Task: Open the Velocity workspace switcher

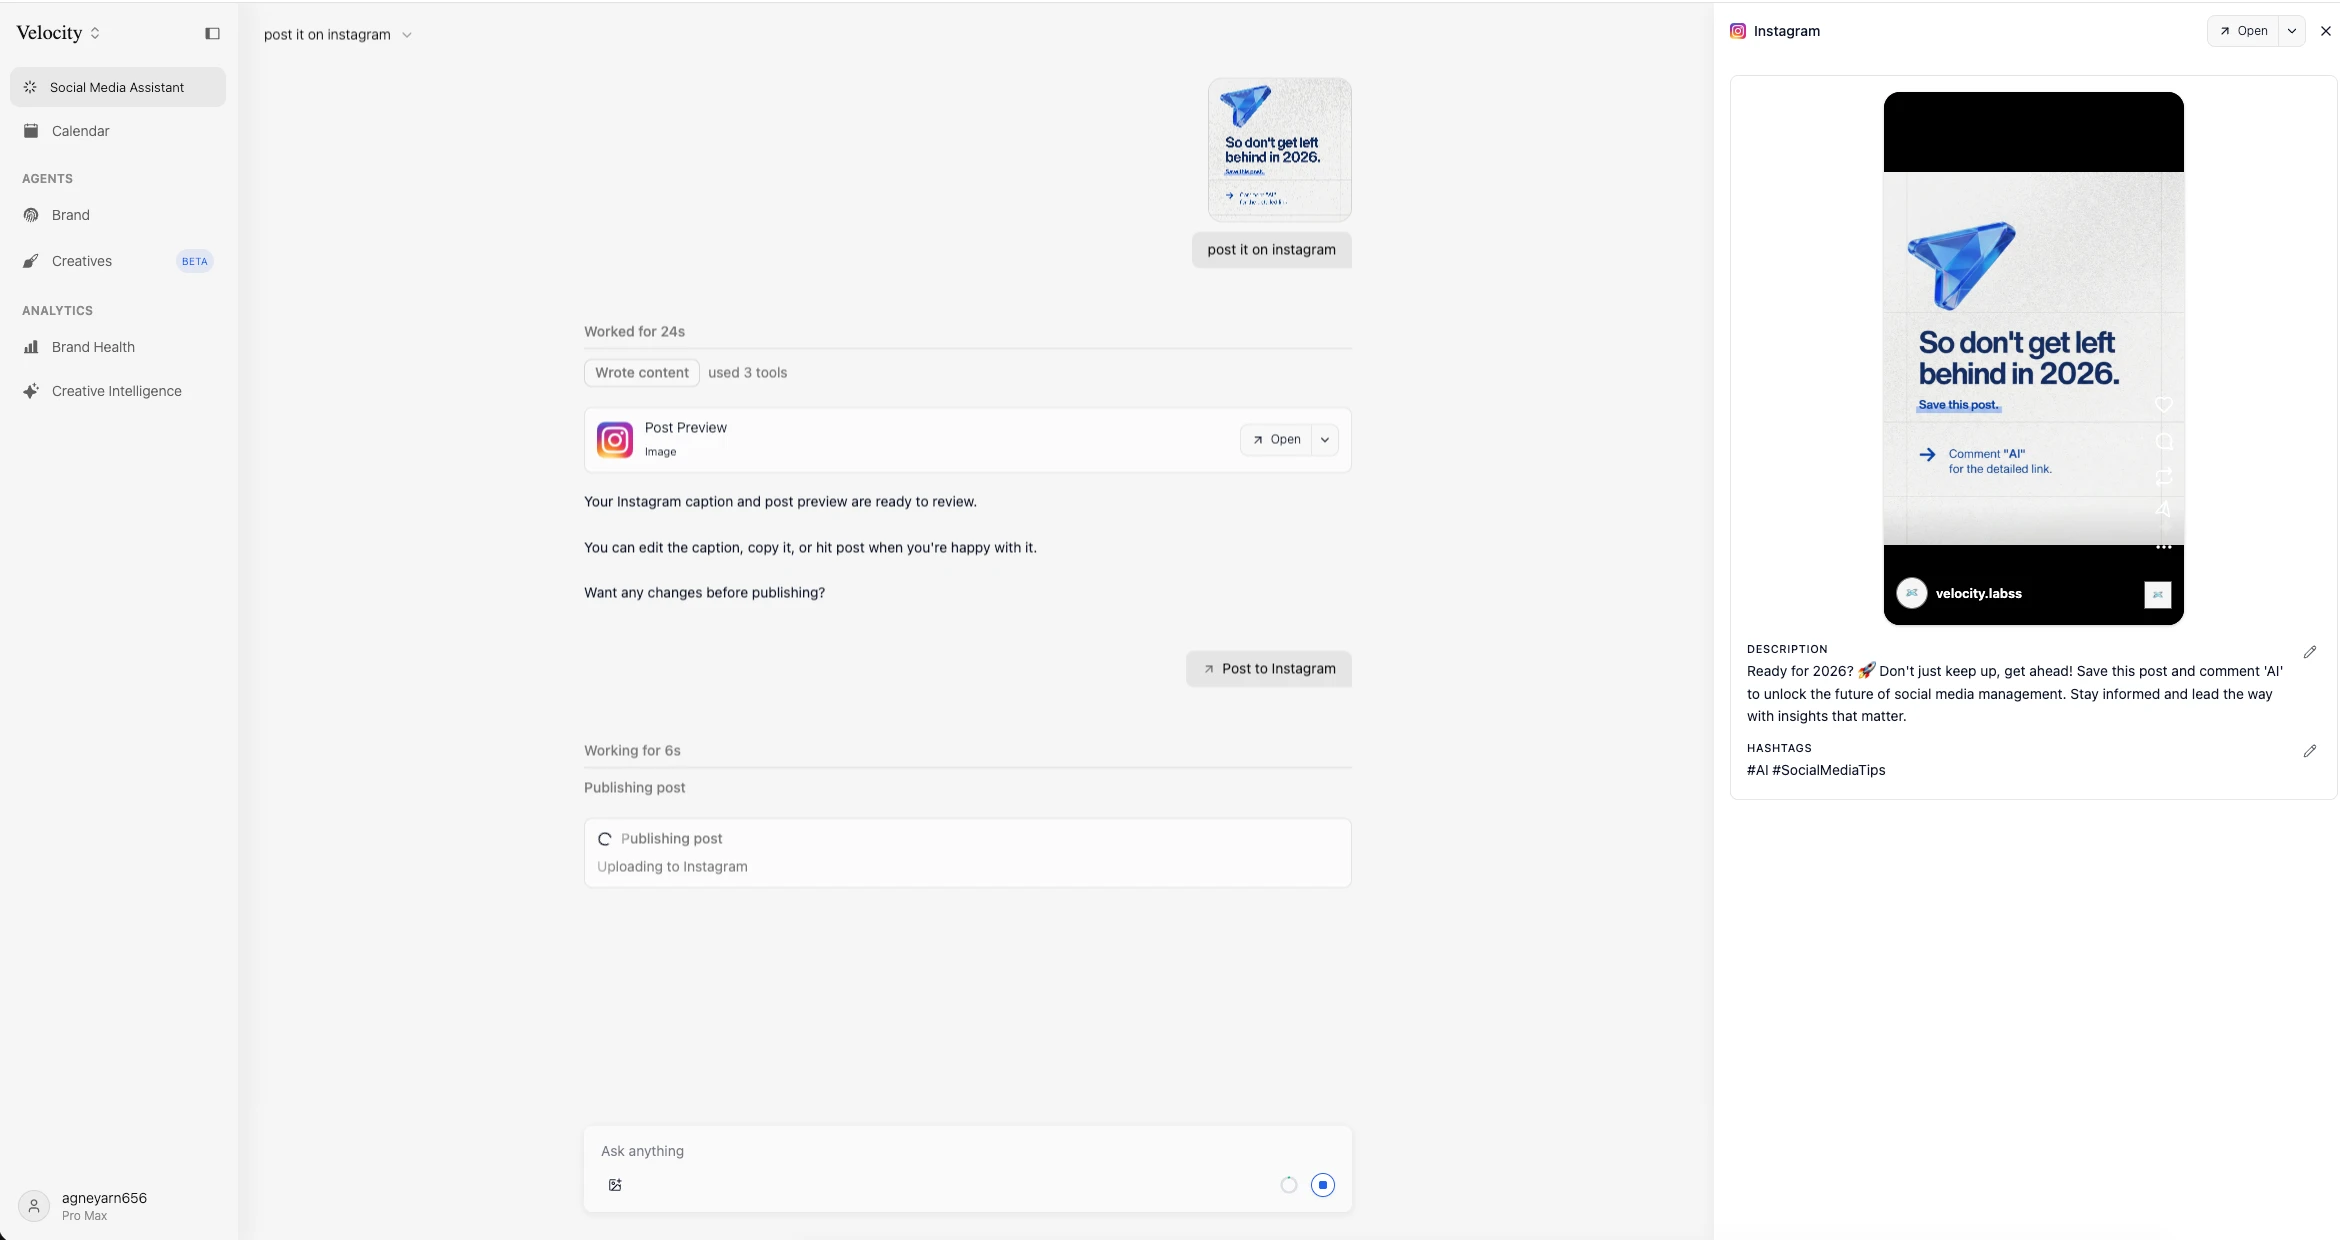Action: pos(59,33)
